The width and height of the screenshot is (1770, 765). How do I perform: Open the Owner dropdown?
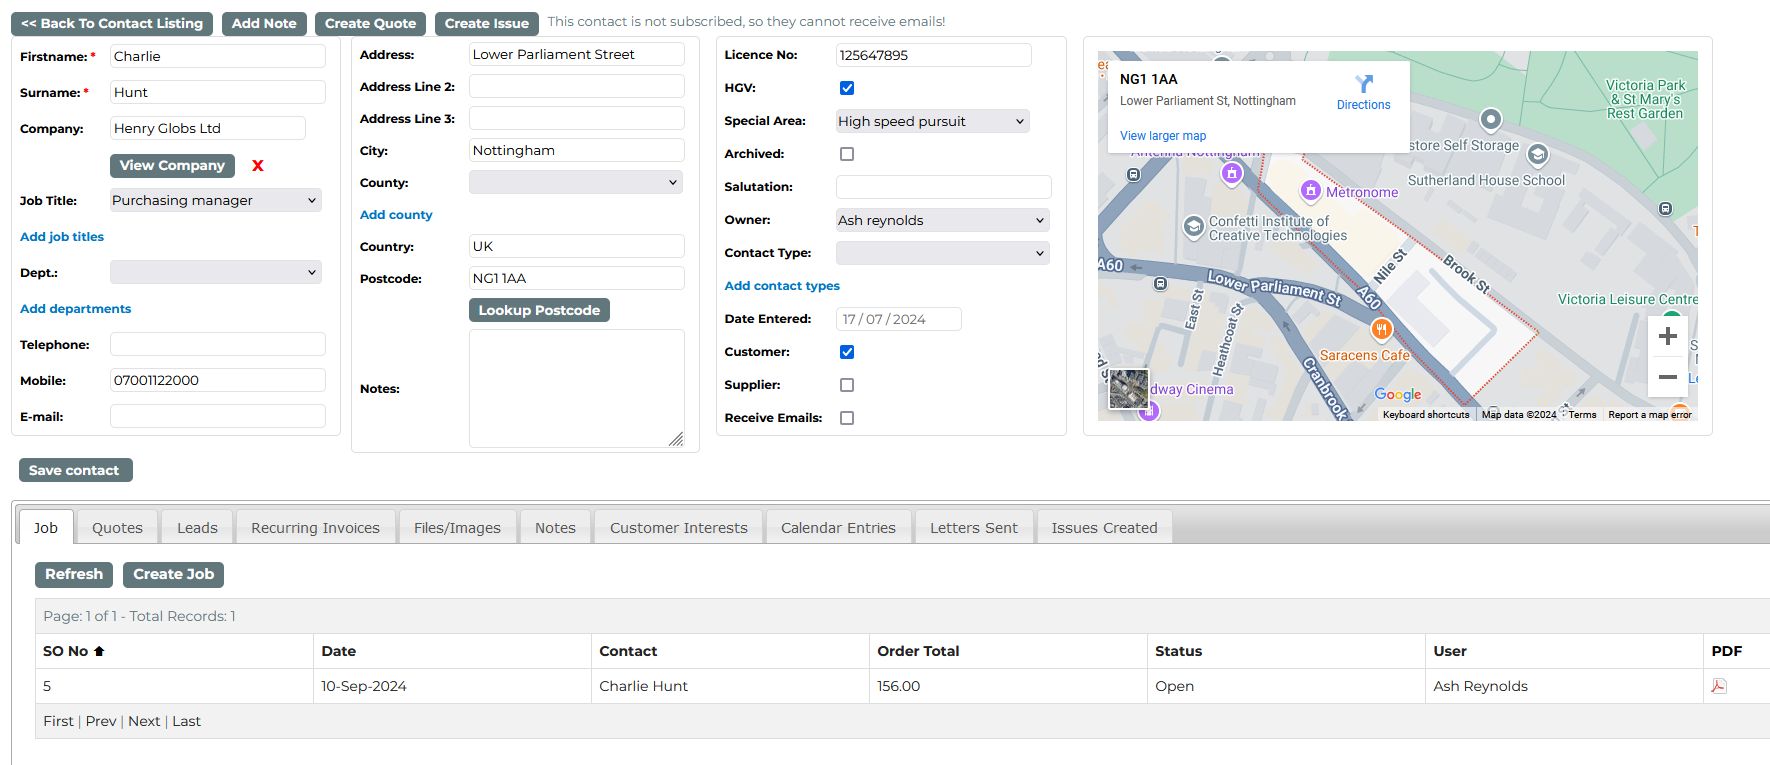pos(942,220)
